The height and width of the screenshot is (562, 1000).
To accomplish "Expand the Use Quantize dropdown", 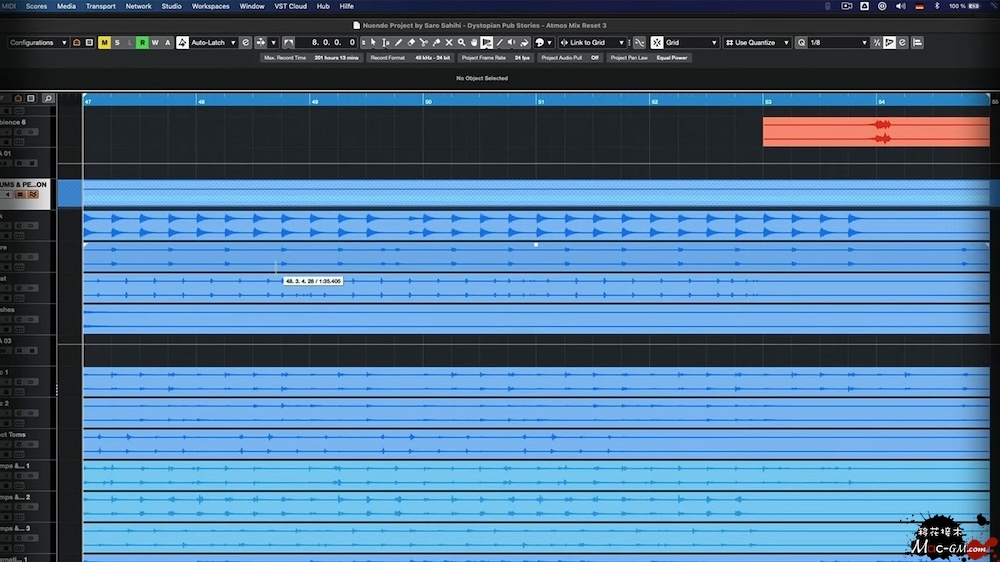I will coord(762,43).
